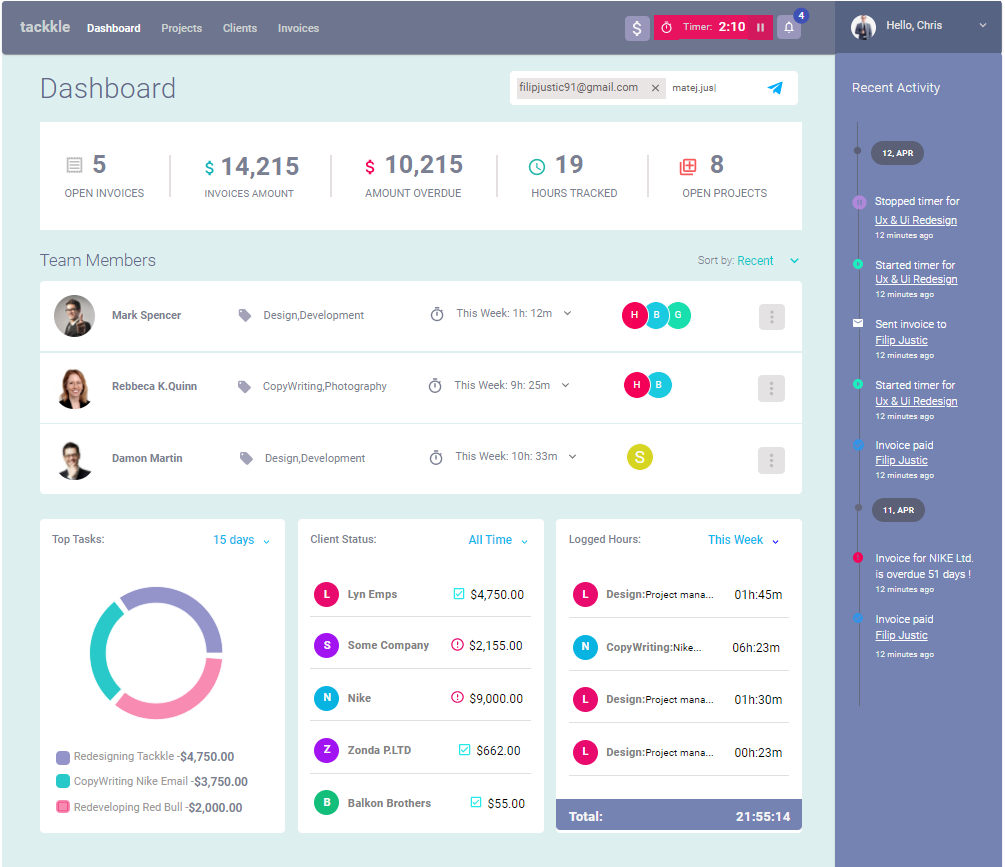Image resolution: width=1005 pixels, height=867 pixels.
Task: Click the envelope icon beside Sent invoice to
Action: pyautogui.click(x=858, y=323)
